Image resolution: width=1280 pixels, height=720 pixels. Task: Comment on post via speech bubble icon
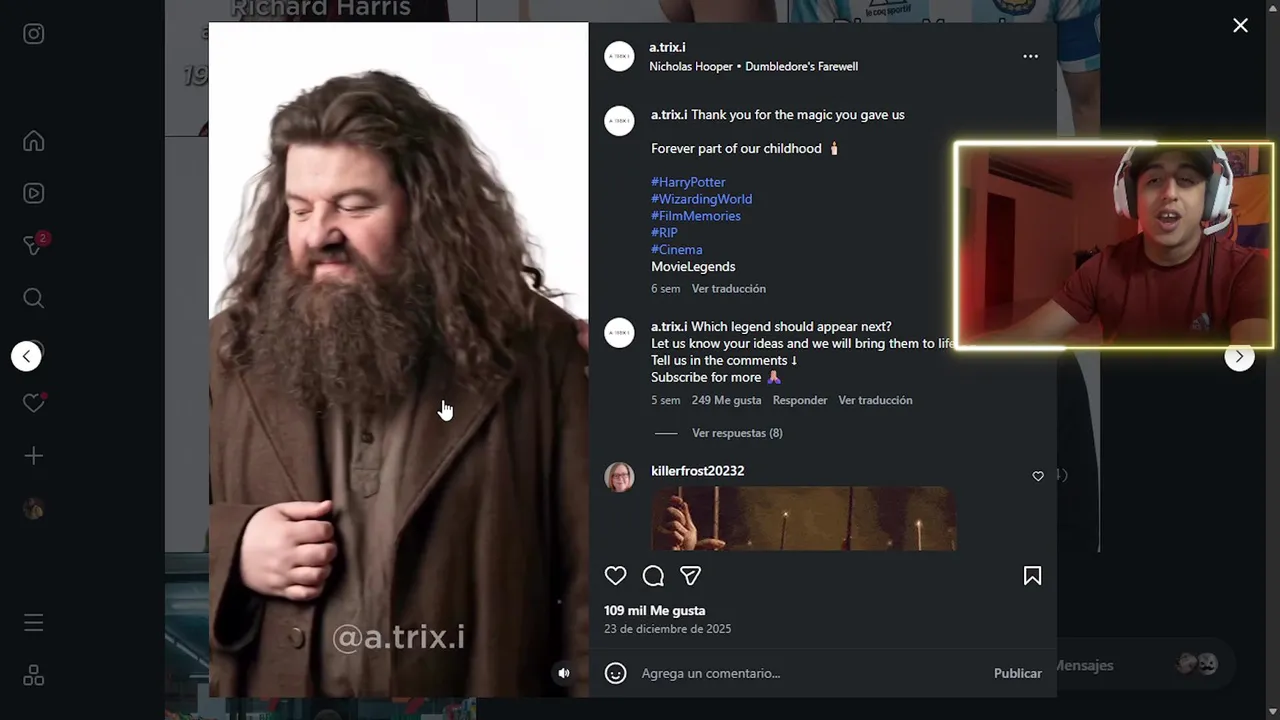[653, 576]
